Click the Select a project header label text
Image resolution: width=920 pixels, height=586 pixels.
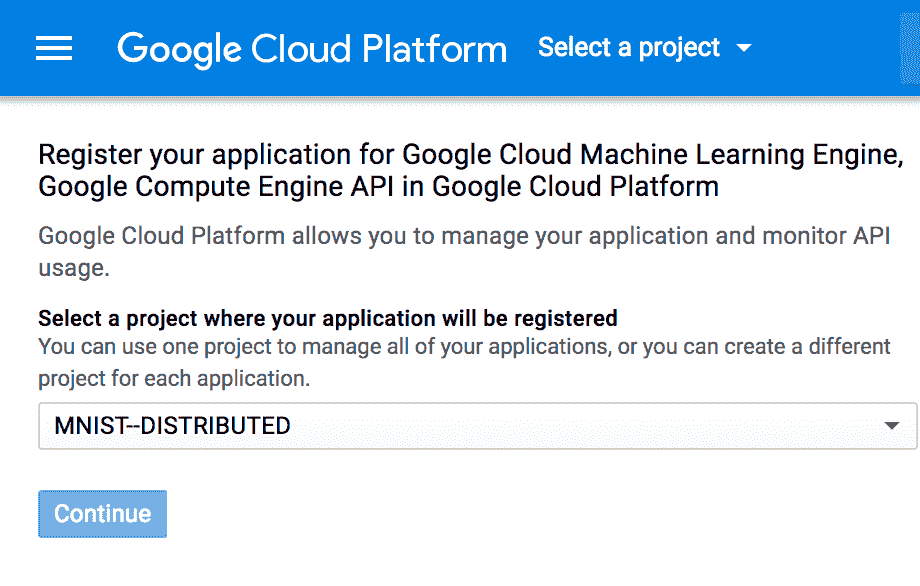click(629, 48)
